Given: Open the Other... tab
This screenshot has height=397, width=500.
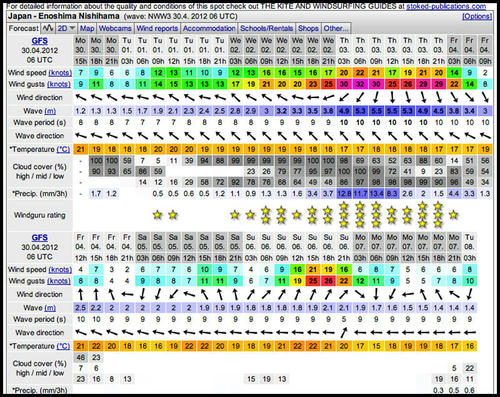Looking at the screenshot, I should tap(336, 28).
